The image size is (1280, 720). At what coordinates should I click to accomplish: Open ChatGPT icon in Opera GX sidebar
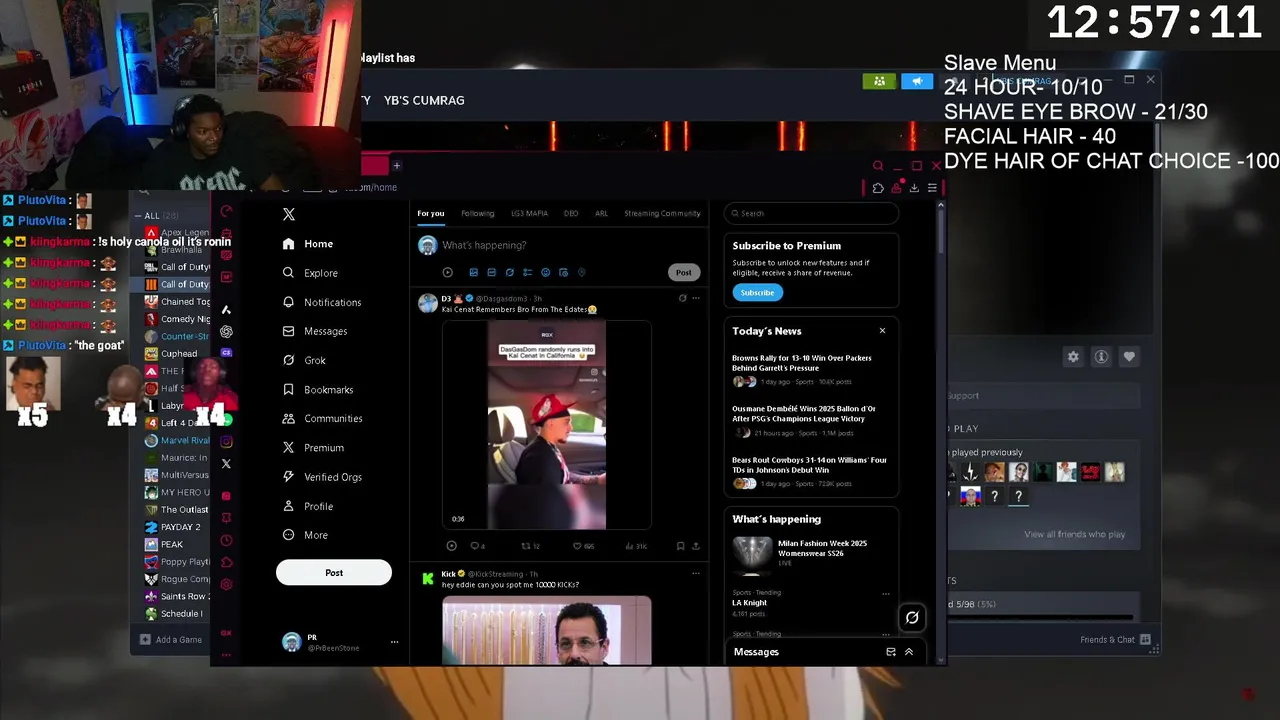point(227,331)
